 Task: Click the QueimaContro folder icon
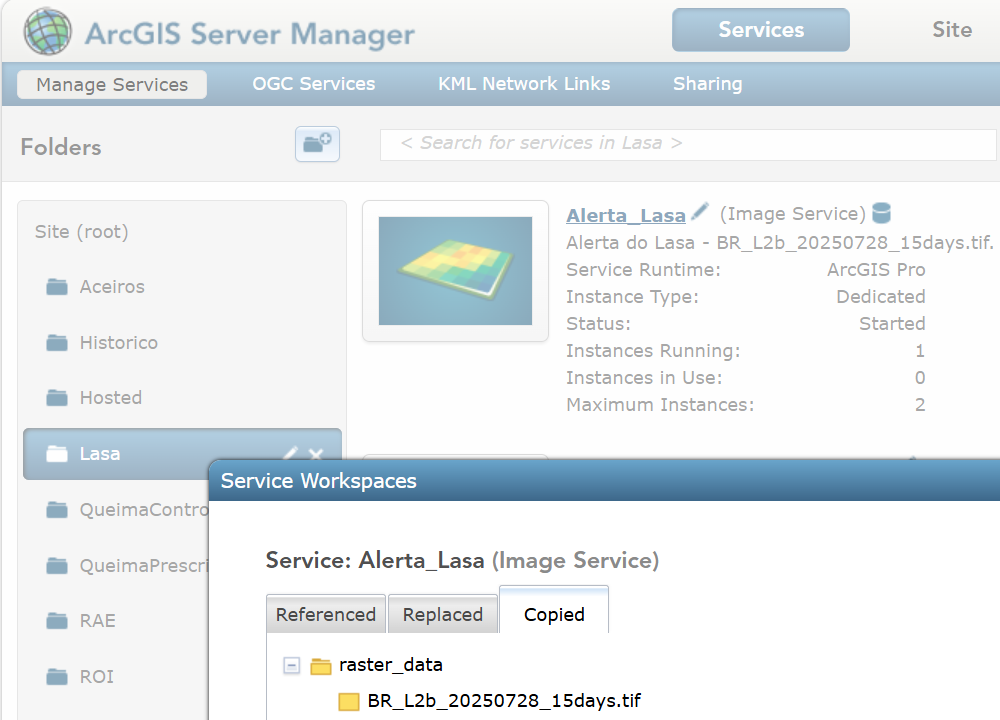point(57,510)
